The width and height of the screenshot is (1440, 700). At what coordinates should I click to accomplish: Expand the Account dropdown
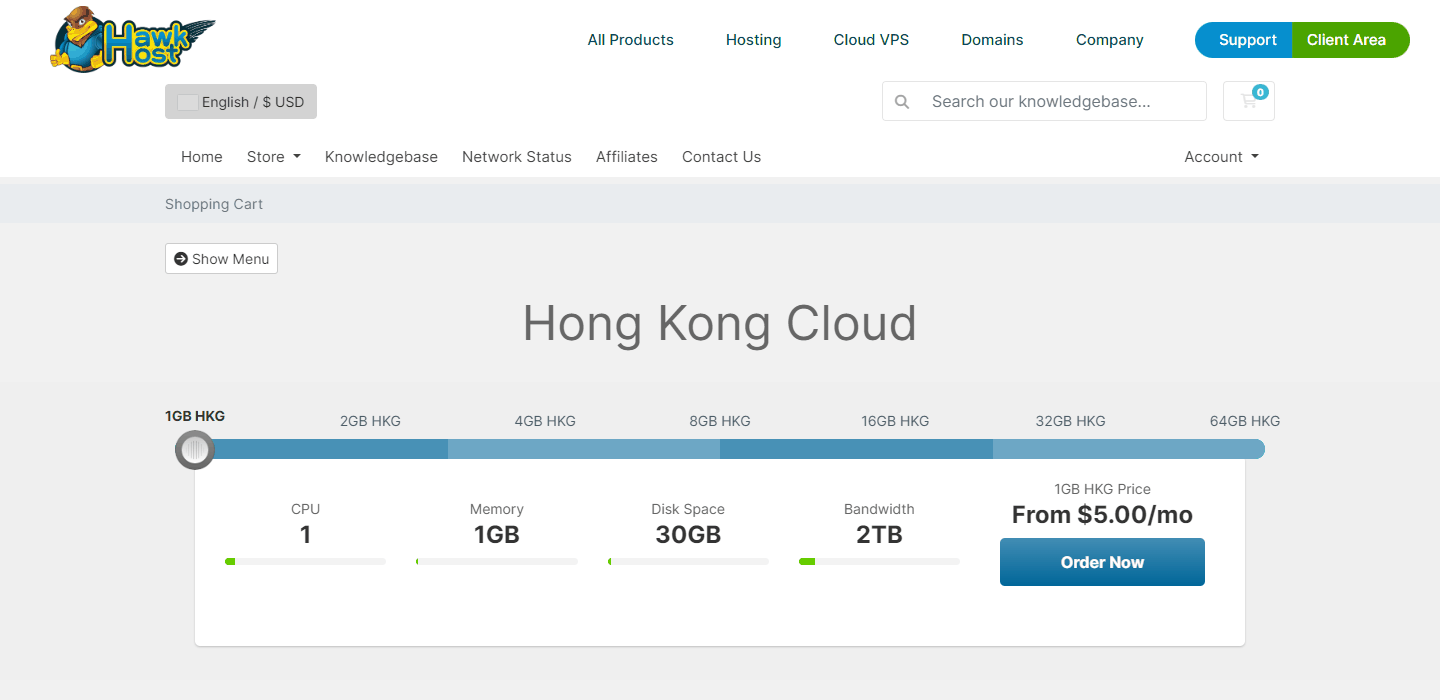[x=1221, y=157]
